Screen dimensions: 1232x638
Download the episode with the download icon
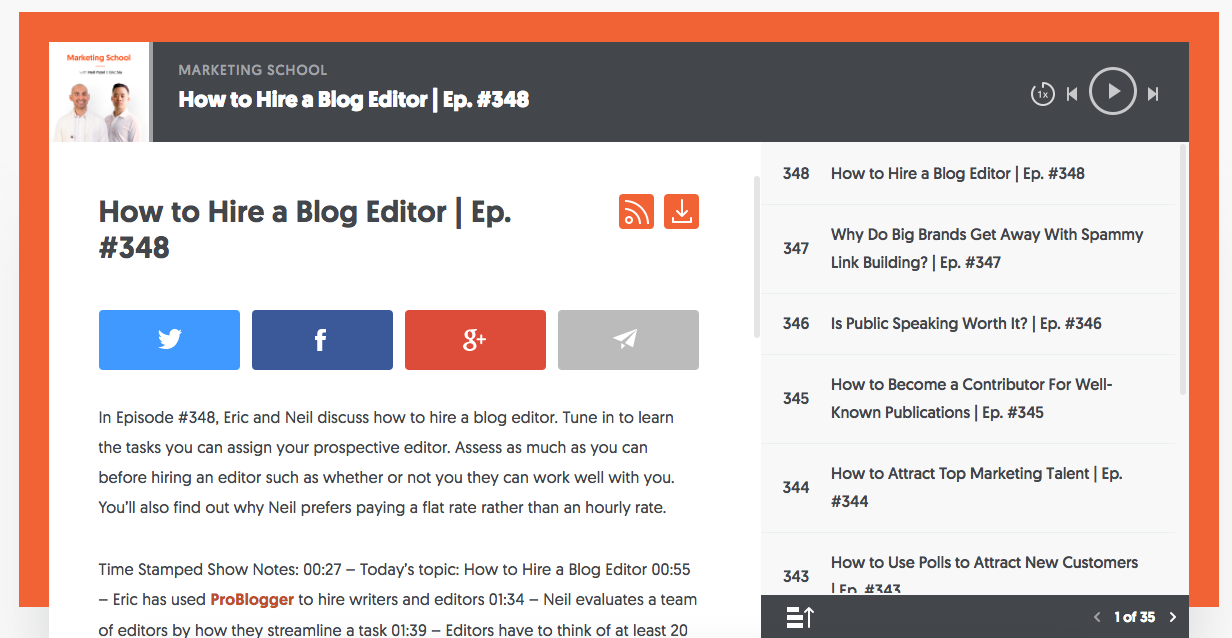tap(681, 212)
